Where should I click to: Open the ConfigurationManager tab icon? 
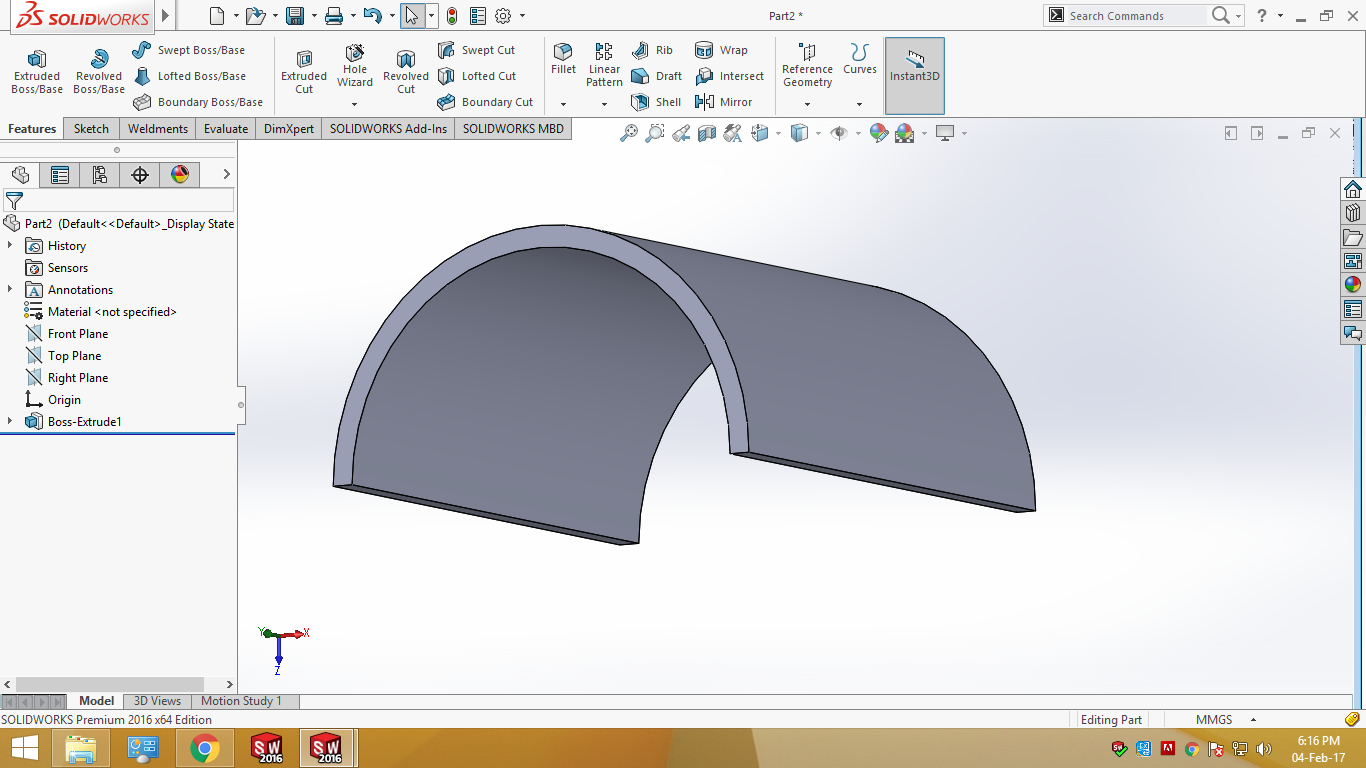coord(100,175)
